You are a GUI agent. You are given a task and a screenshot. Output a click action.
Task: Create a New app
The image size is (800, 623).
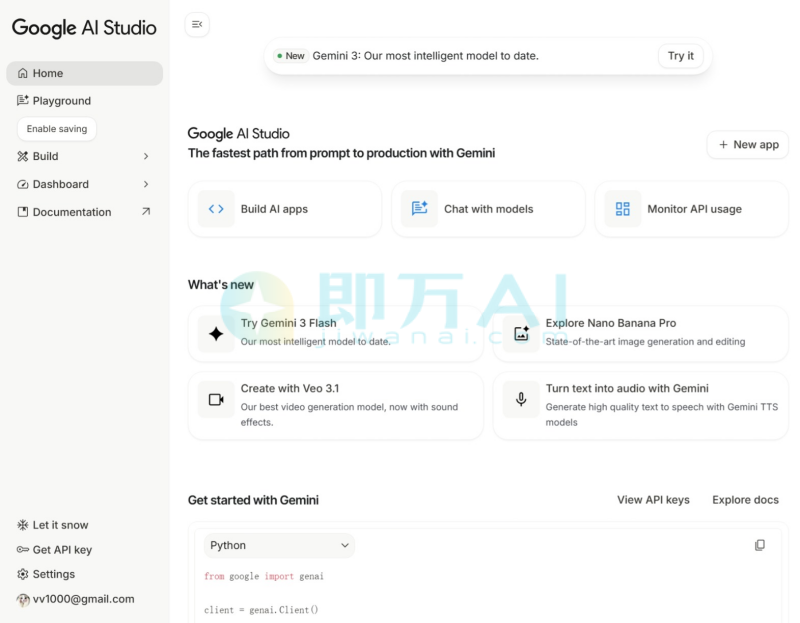pyautogui.click(x=747, y=145)
